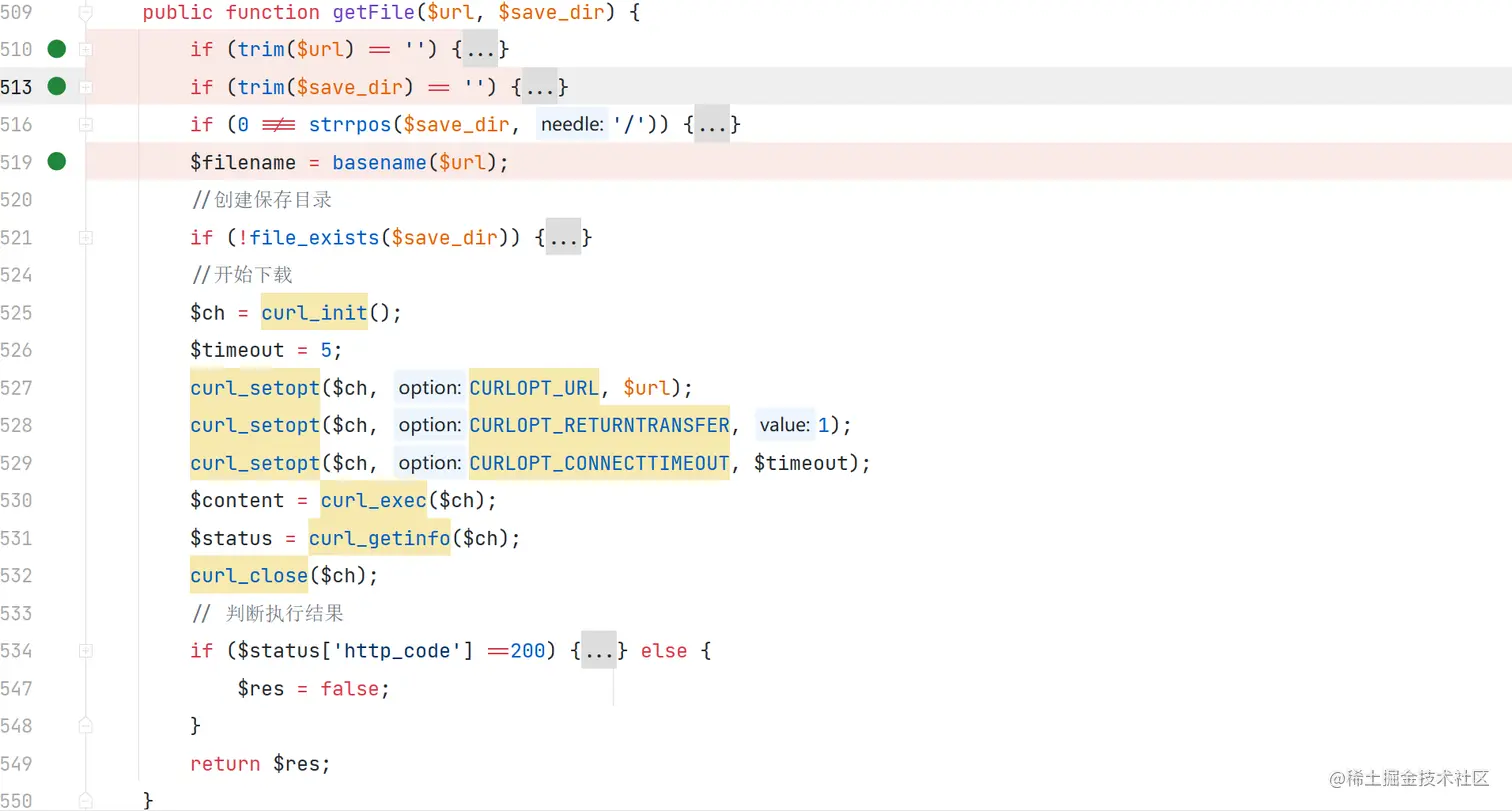
Task: Click CURLOPT_CONNECTTIMEOUT constant
Action: [599, 463]
